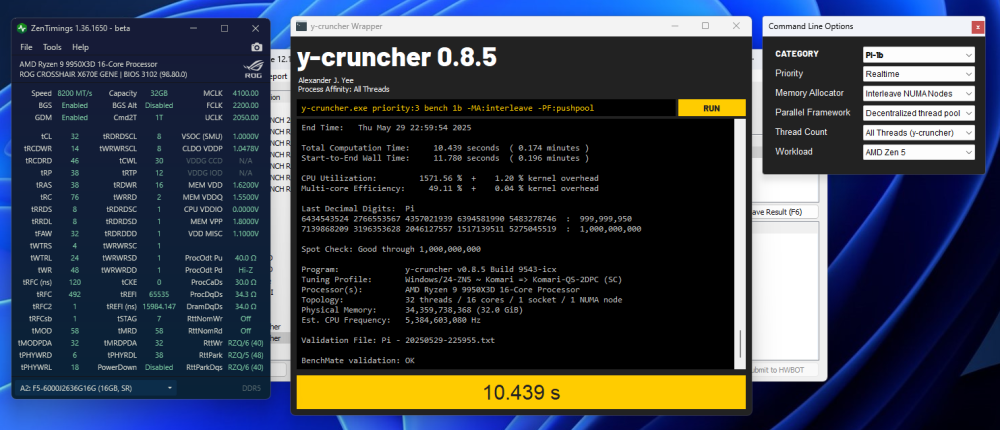The height and width of the screenshot is (430, 1000).
Task: Click the tRFC value 492
Action: (x=75, y=294)
